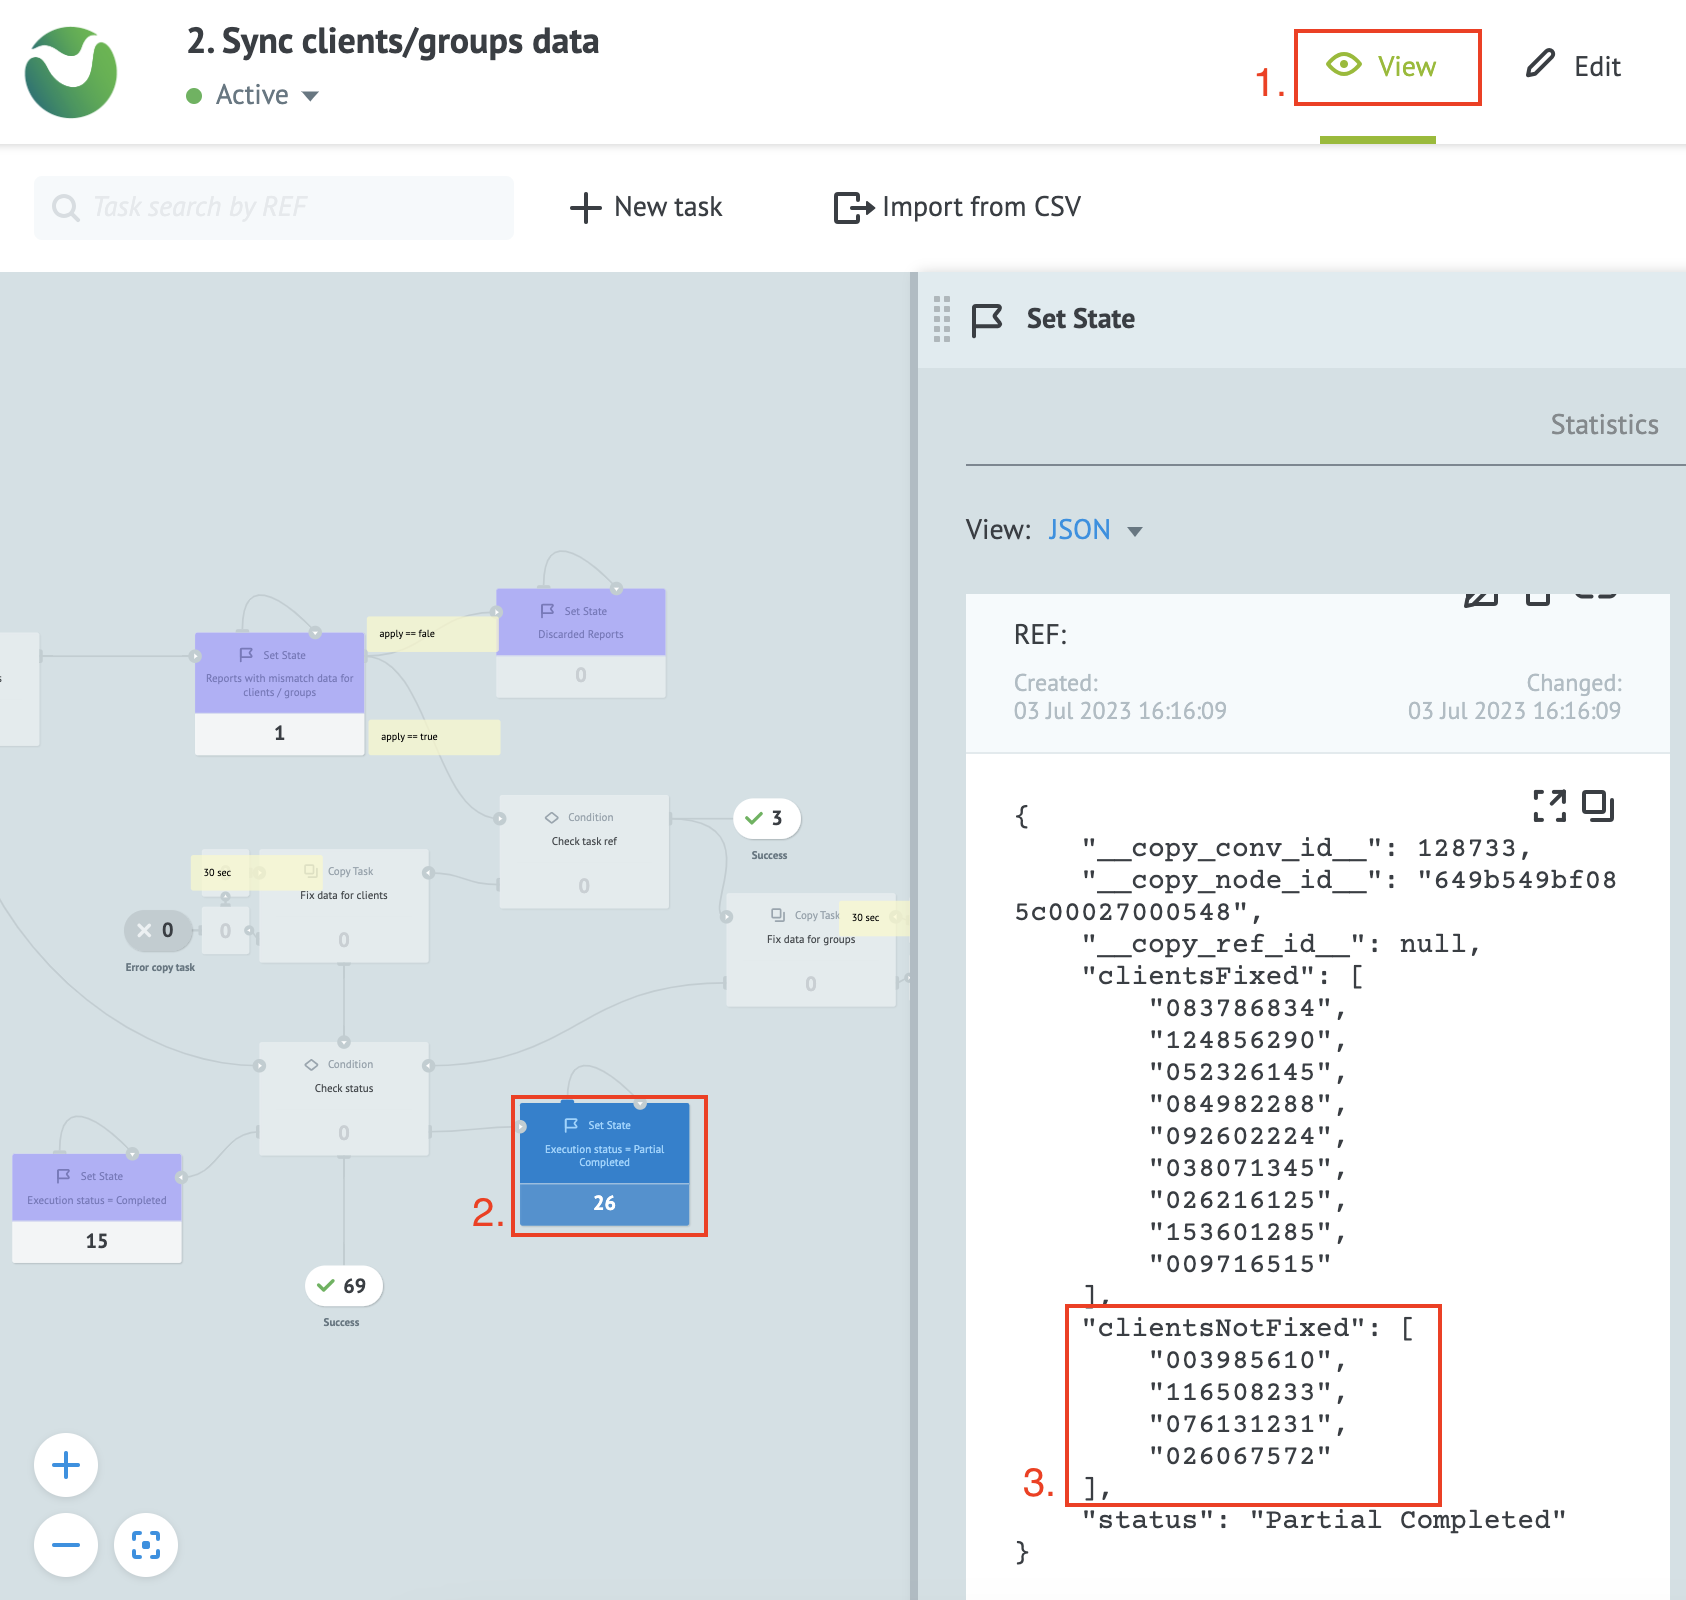Click the zoom out minus button
Viewport: 1686px width, 1600px height.
66,1545
